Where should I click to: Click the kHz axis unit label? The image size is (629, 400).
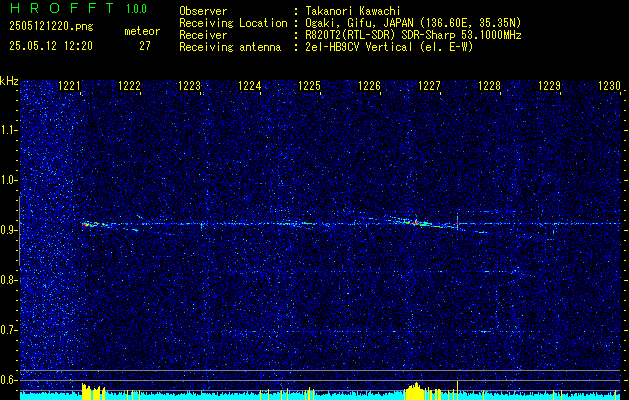pyautogui.click(x=9, y=81)
